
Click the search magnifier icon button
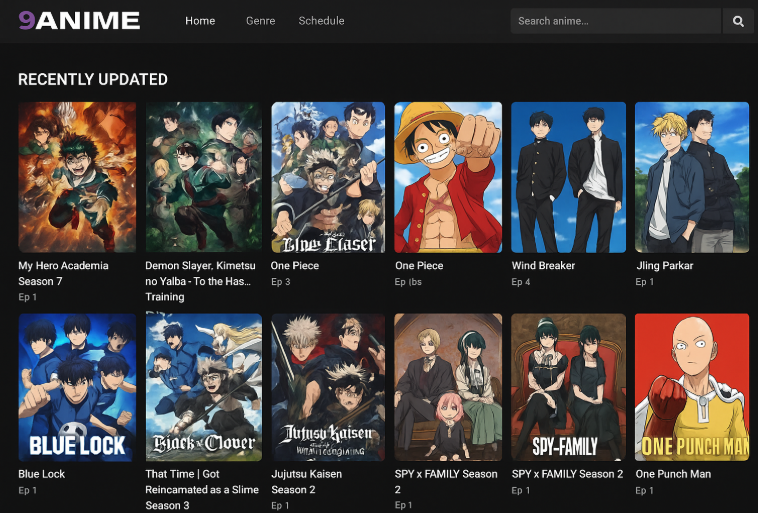[738, 21]
